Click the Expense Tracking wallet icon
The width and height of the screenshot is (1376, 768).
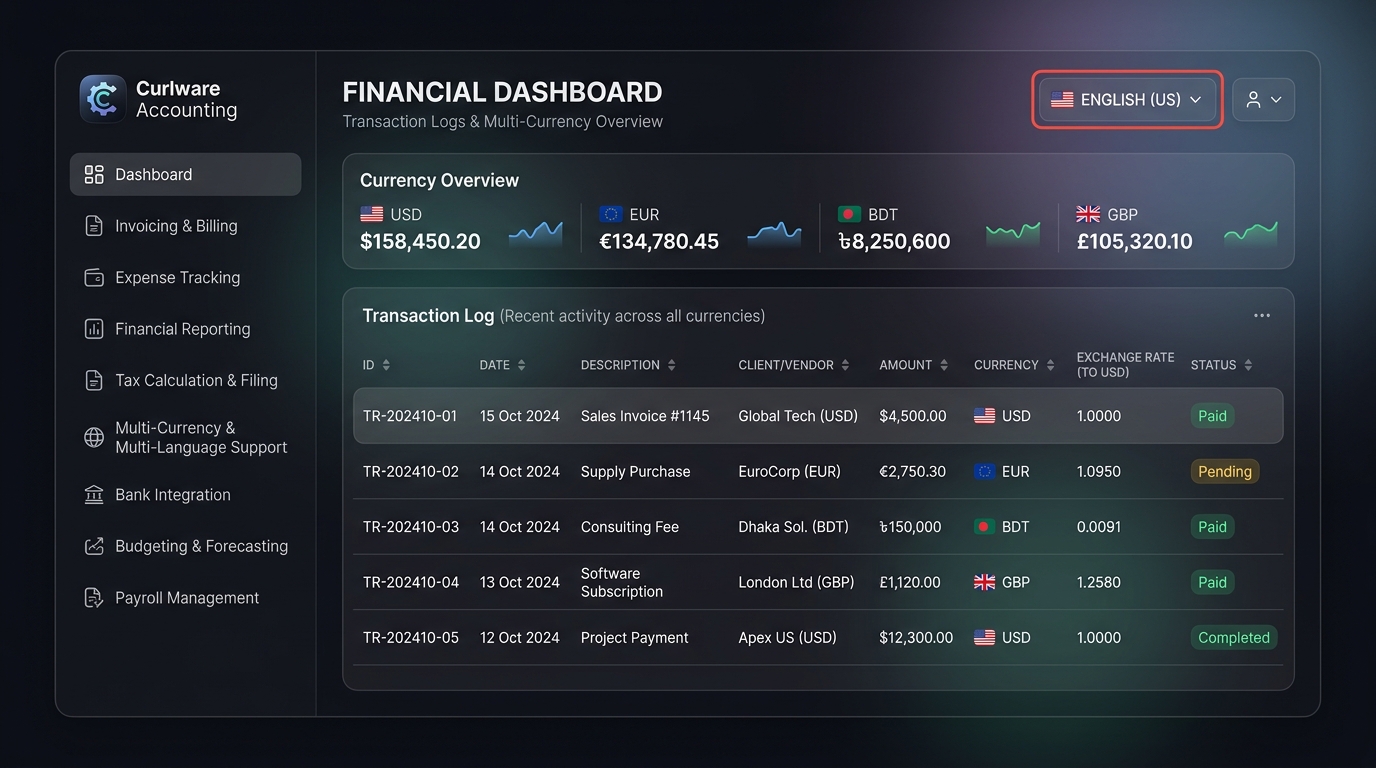click(94, 278)
